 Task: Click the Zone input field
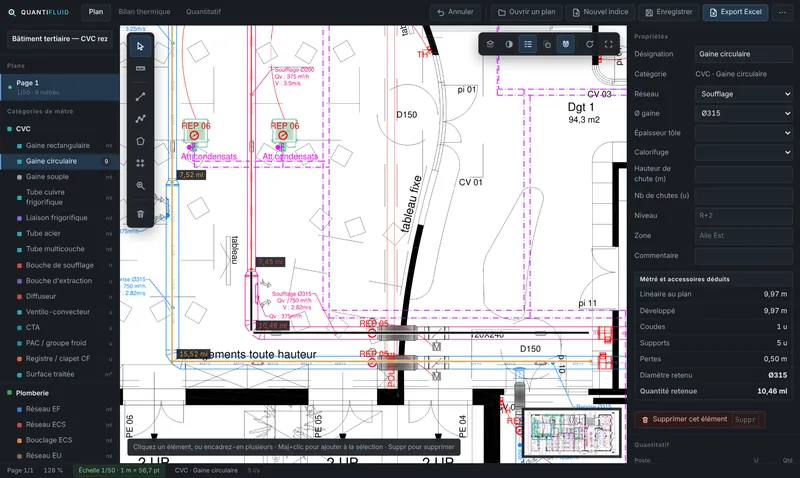click(744, 235)
